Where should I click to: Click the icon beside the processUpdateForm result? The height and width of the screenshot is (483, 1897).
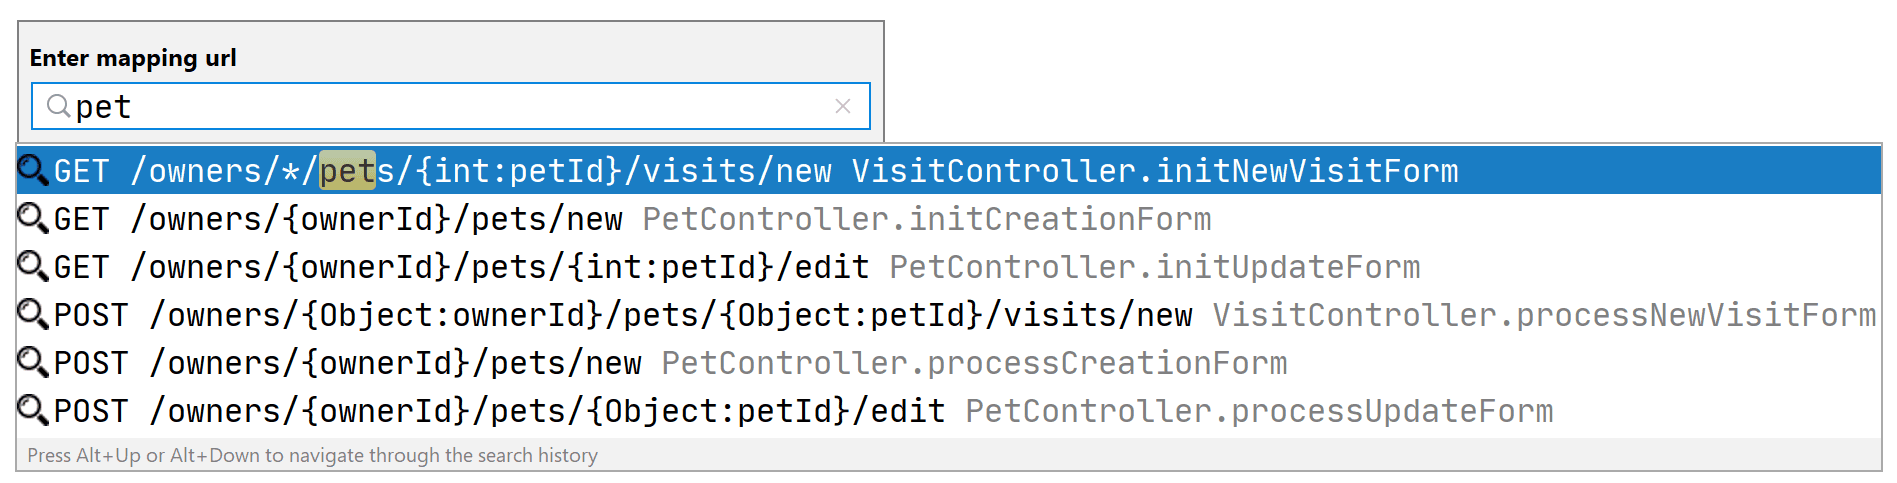tap(33, 410)
